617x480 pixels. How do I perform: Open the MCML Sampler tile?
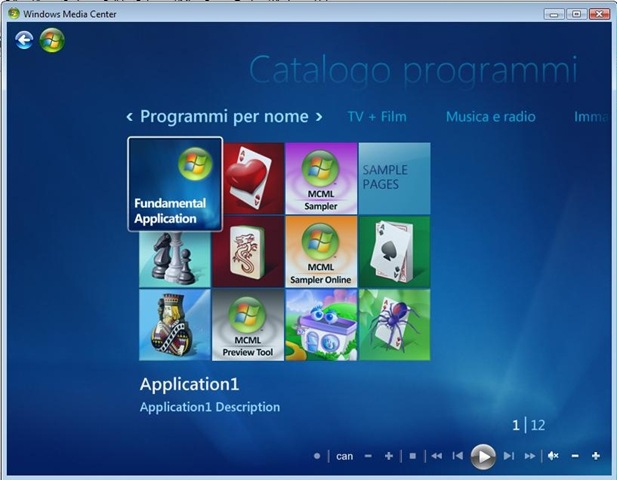tap(321, 179)
